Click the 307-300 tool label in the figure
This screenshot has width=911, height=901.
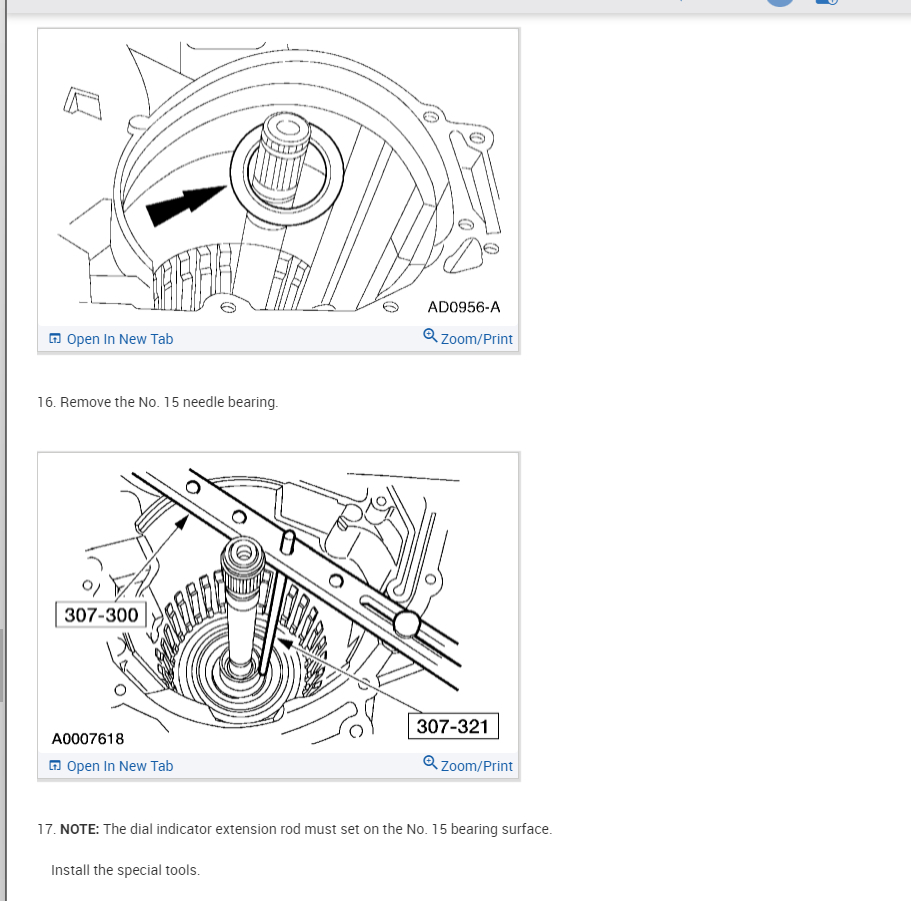tap(101, 615)
